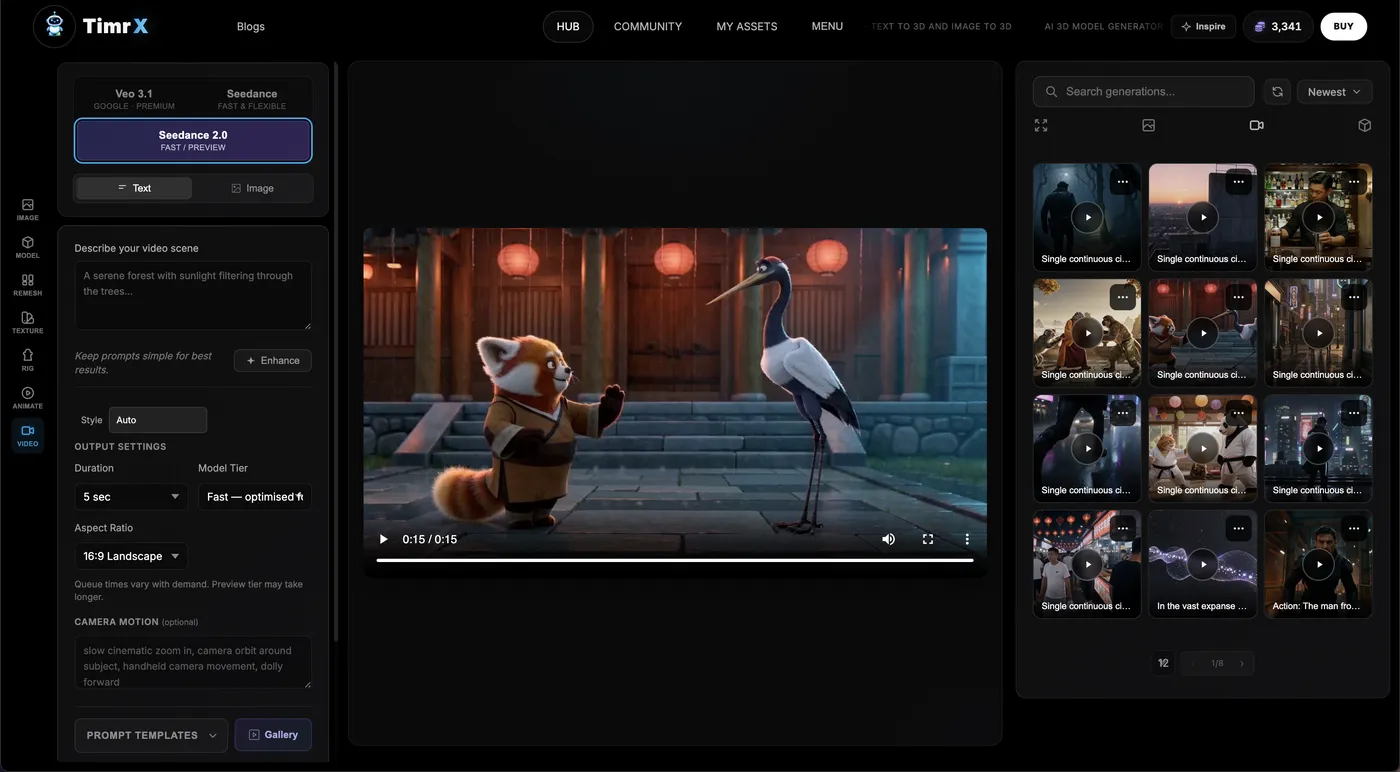Enter fullscreen mode on the video player
Viewport: 1400px width, 772px height.
pyautogui.click(x=928, y=539)
